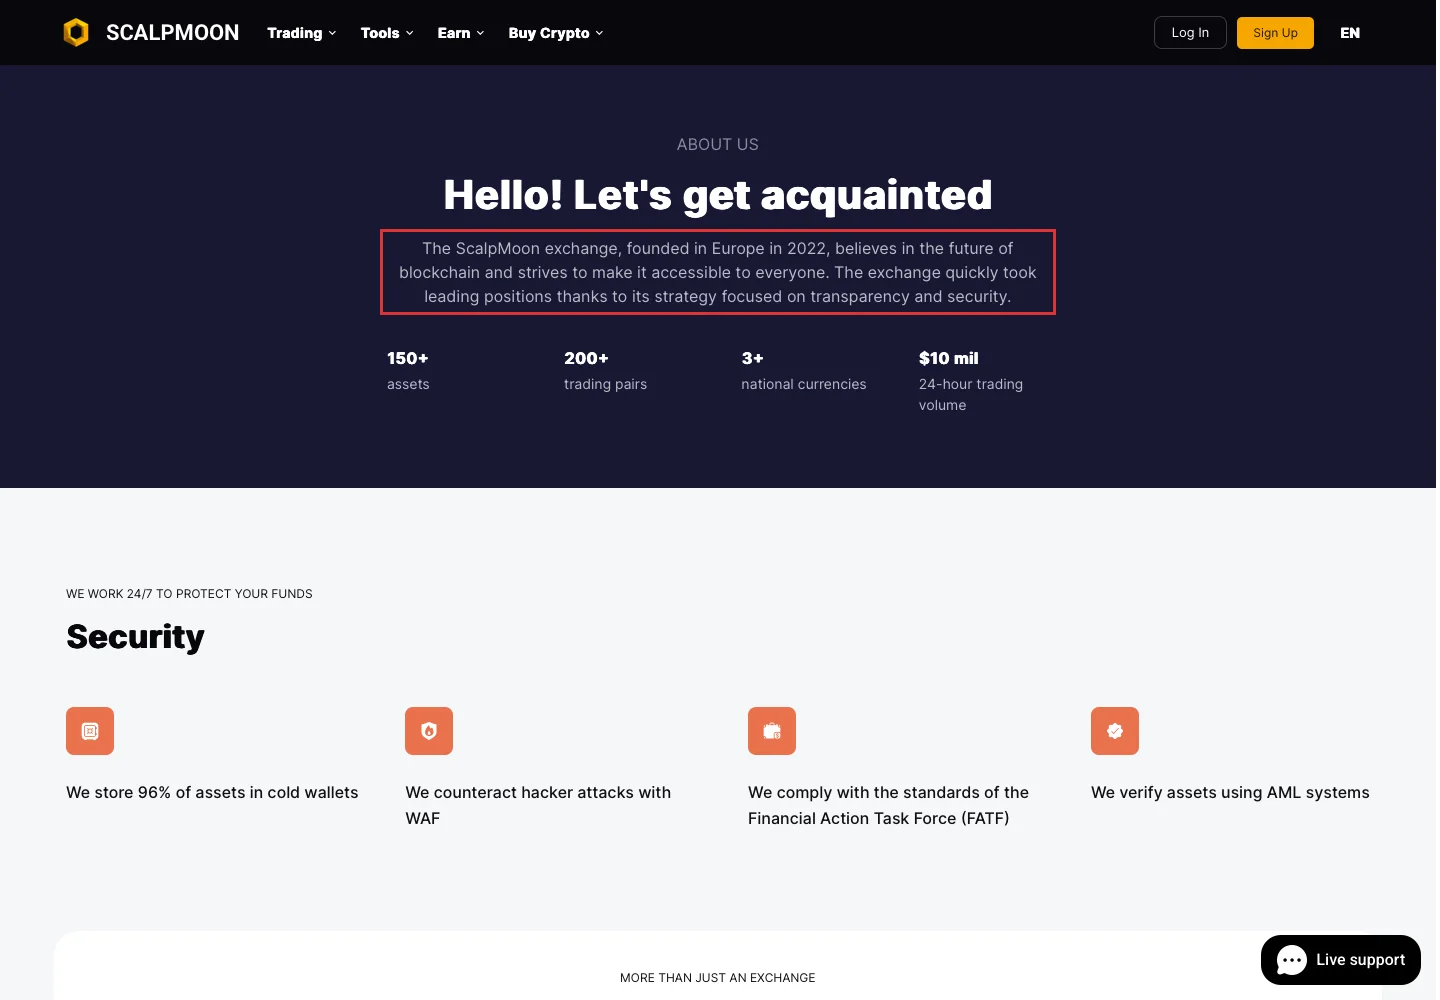Image resolution: width=1440 pixels, height=1000 pixels.
Task: Expand the Trading dropdown menu
Action: click(301, 33)
